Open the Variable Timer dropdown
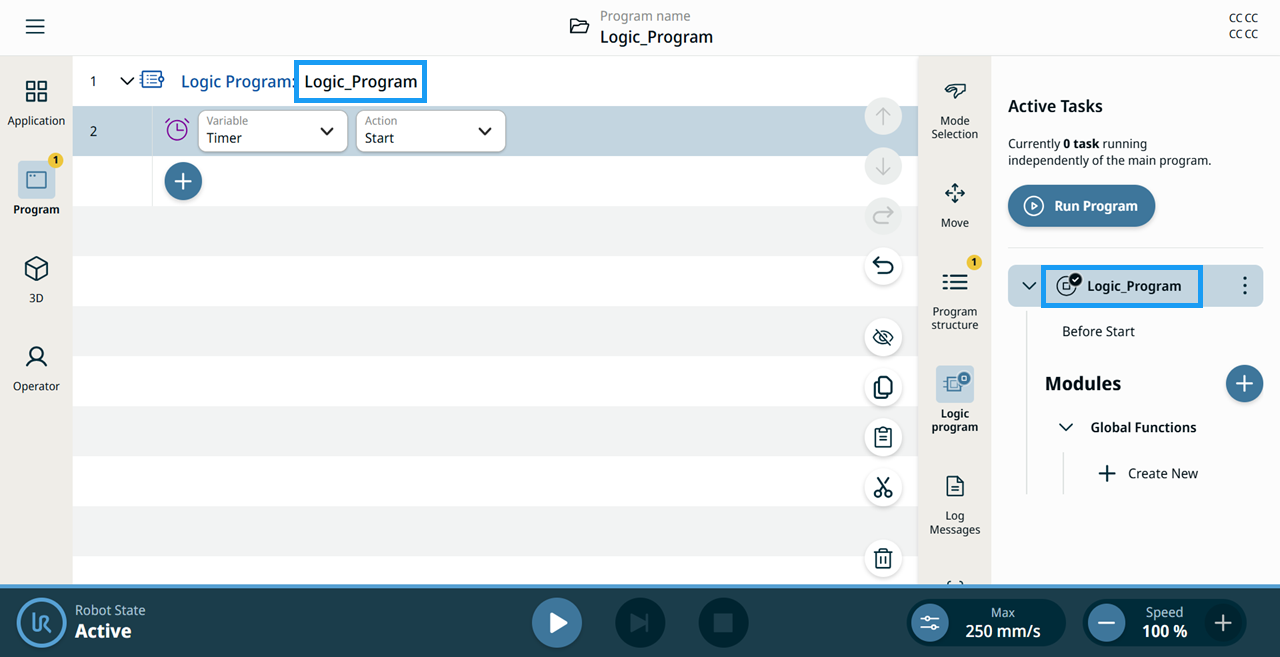1280x657 pixels. pos(273,131)
